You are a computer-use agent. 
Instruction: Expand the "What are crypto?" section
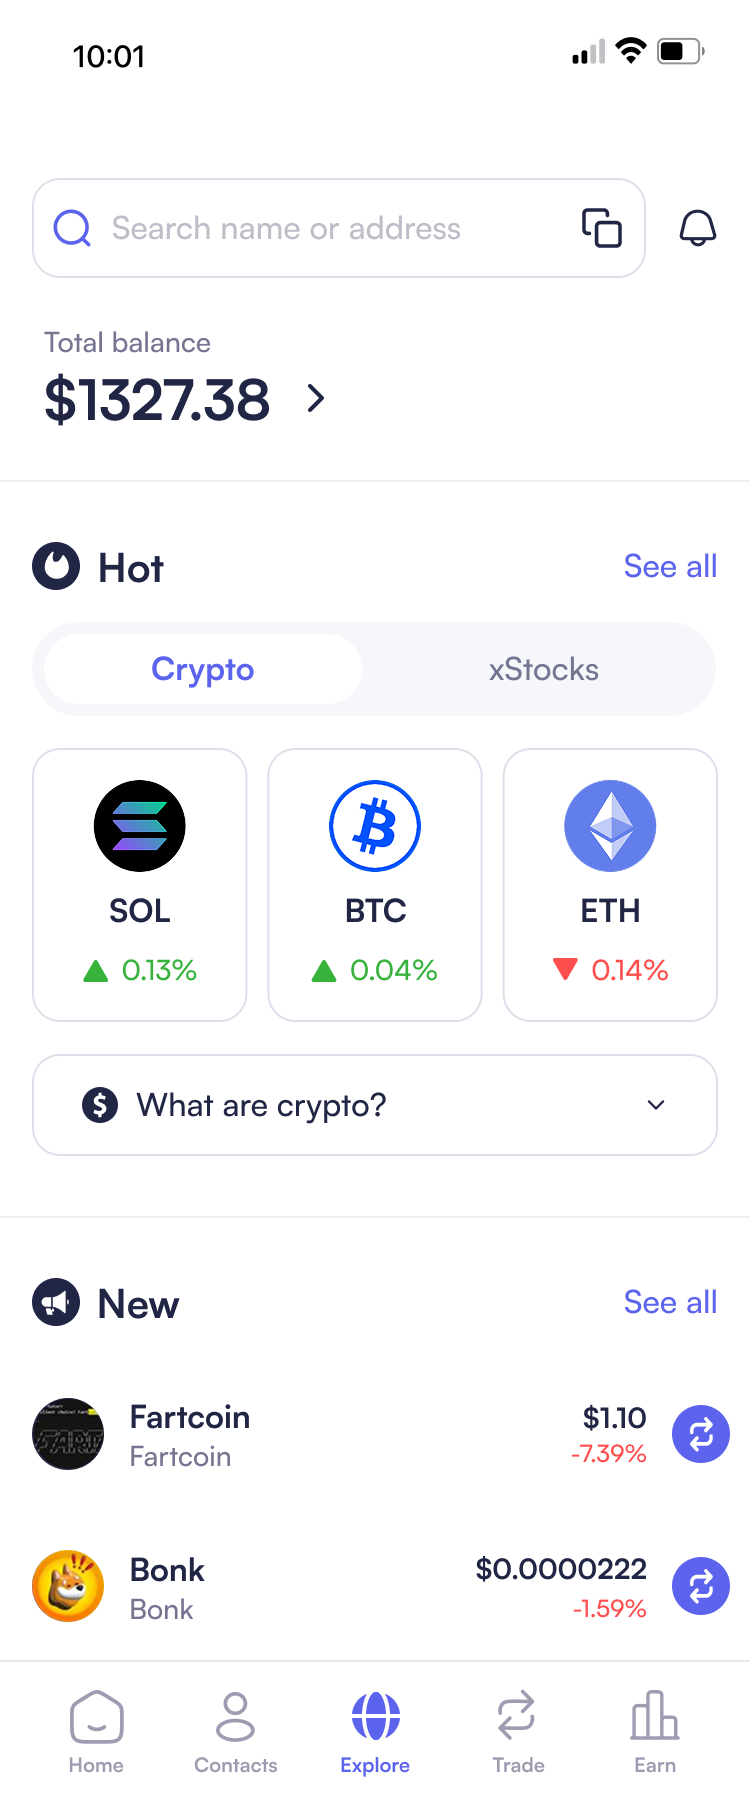(x=375, y=1105)
